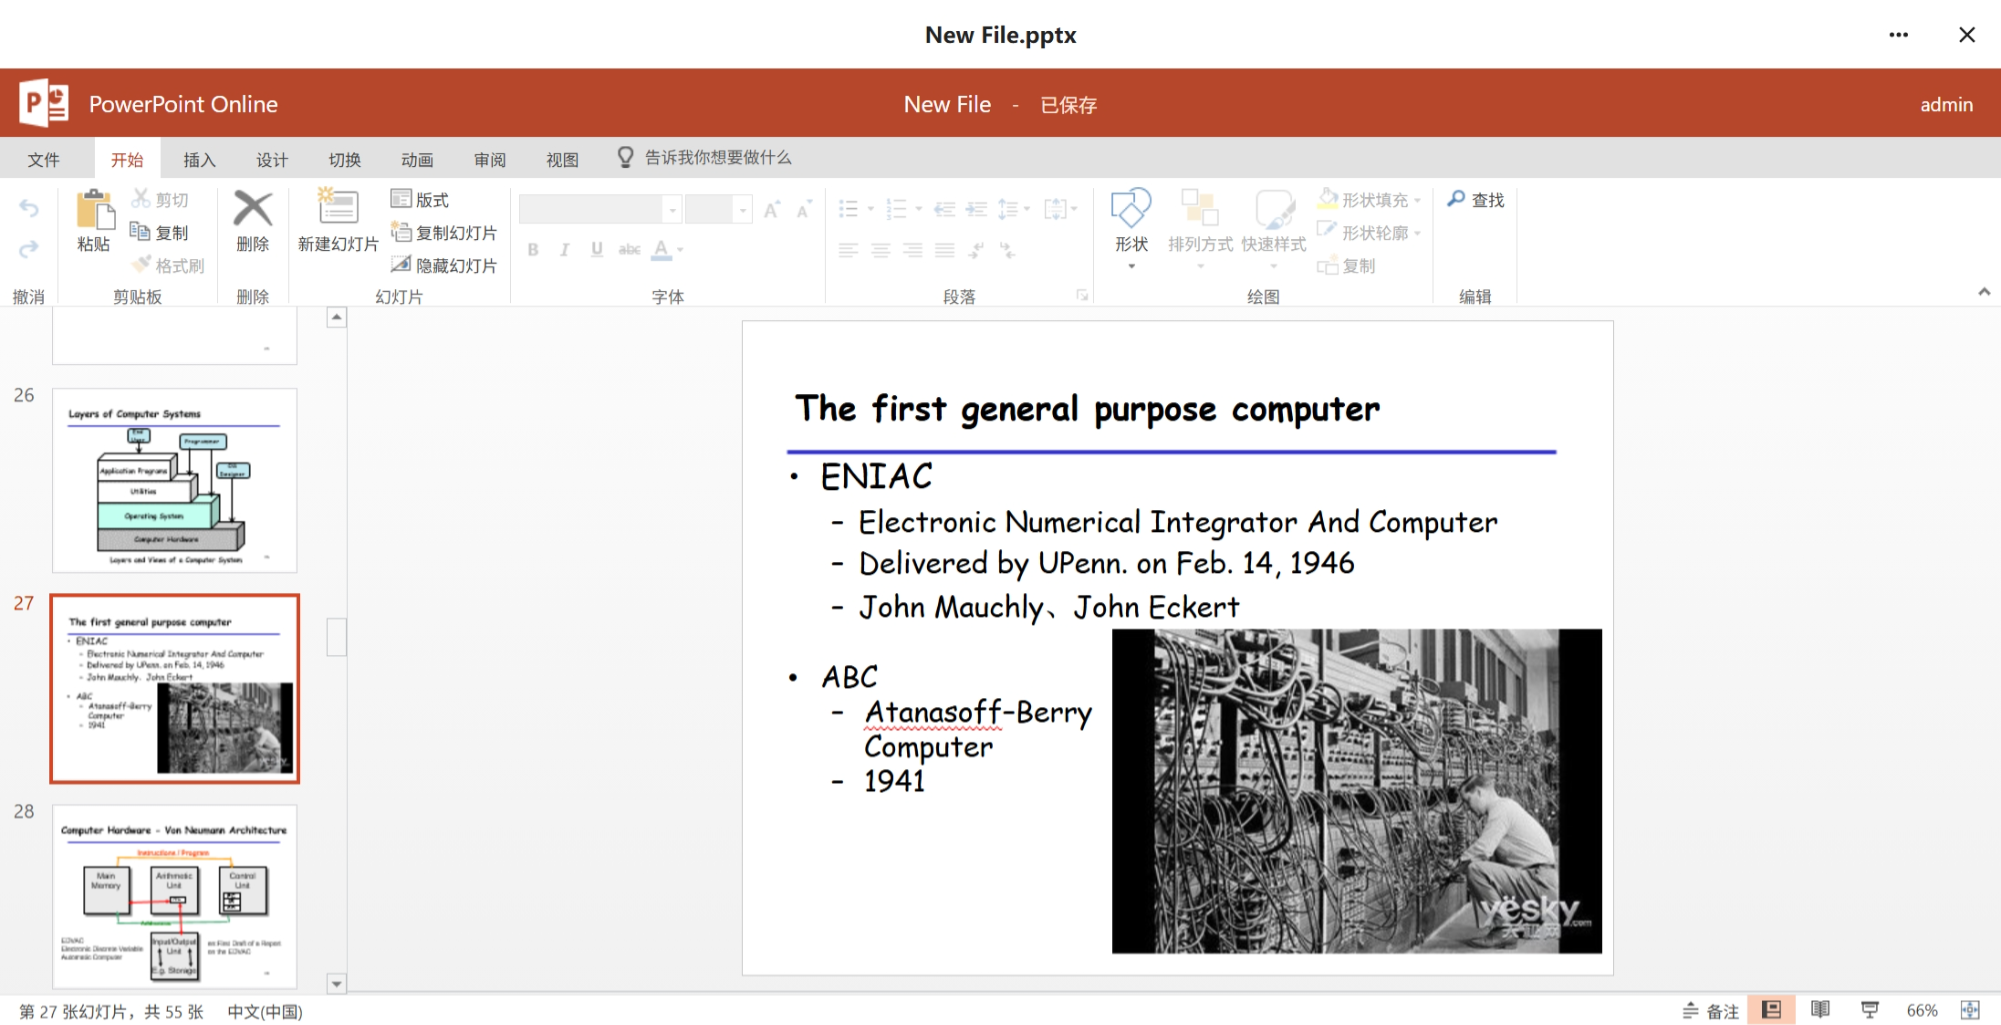Click the increase indent icon

tap(976, 209)
